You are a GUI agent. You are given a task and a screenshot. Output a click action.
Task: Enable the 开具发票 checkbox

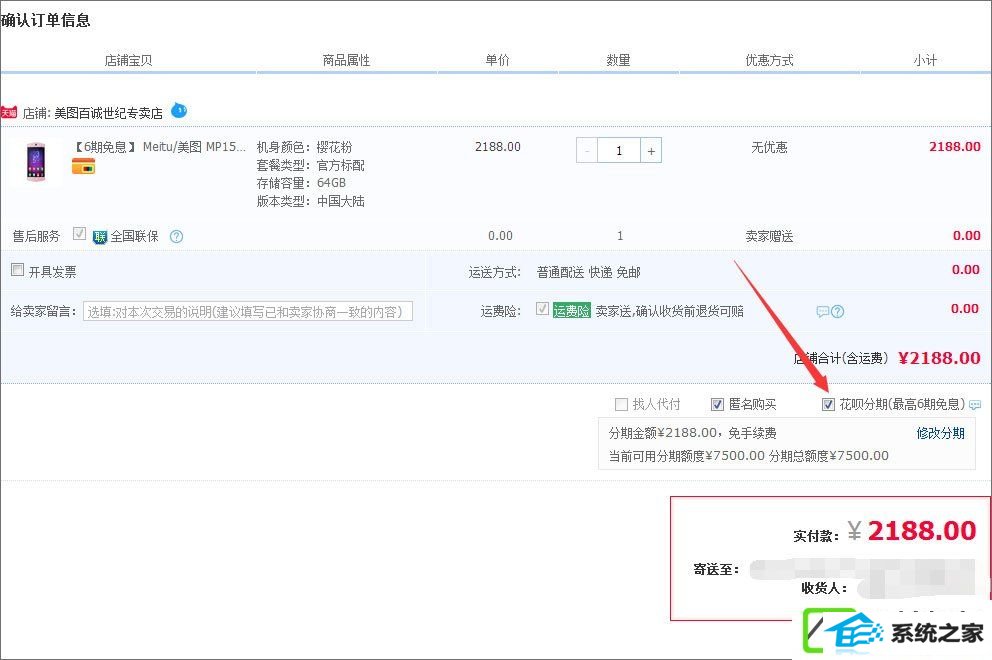click(18, 270)
